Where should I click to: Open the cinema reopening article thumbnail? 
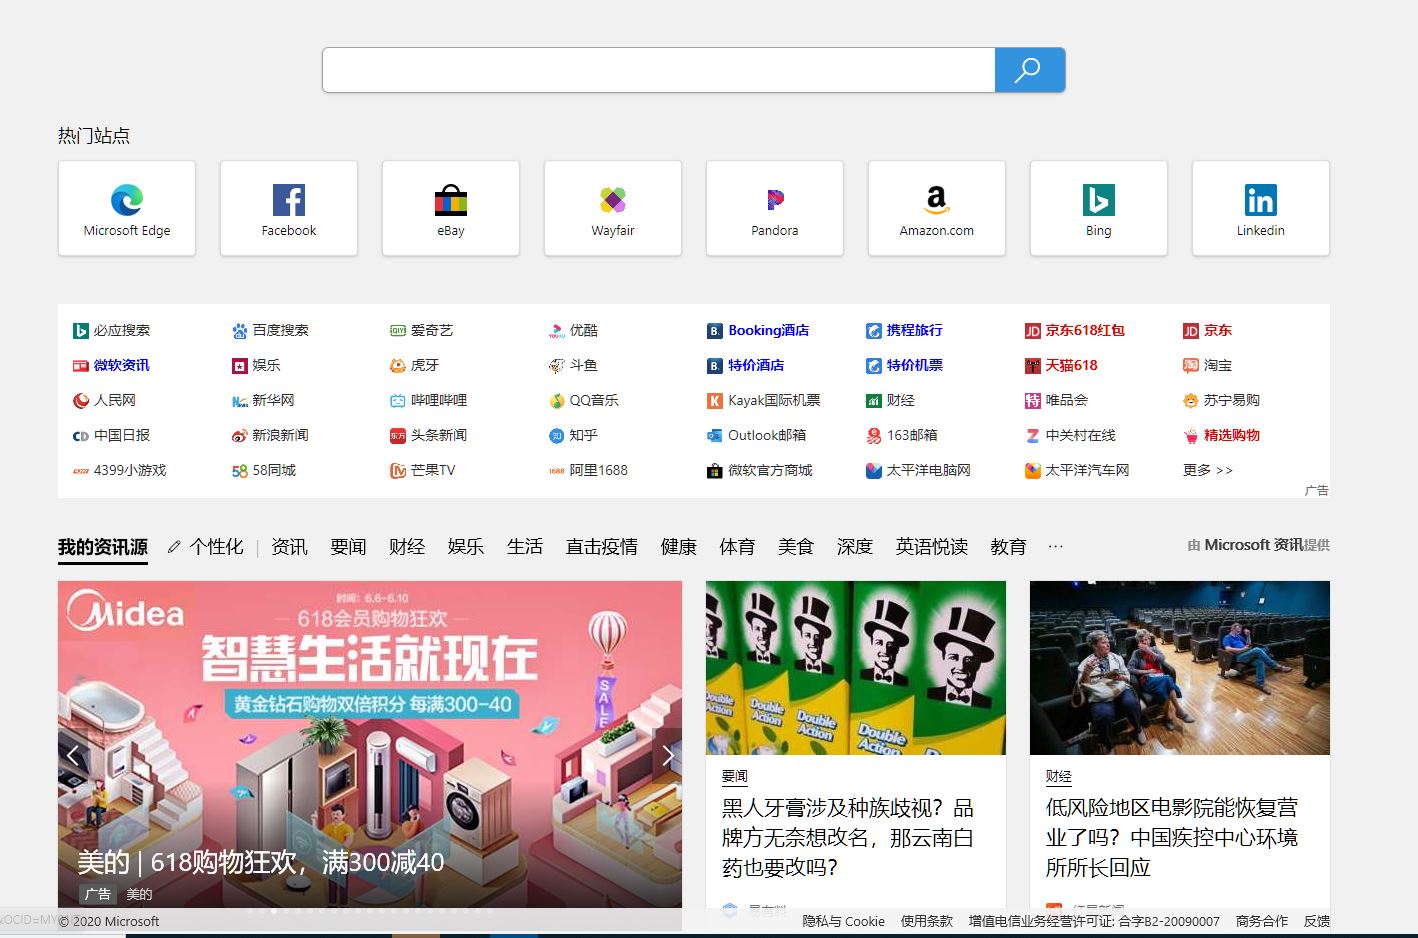(1180, 668)
